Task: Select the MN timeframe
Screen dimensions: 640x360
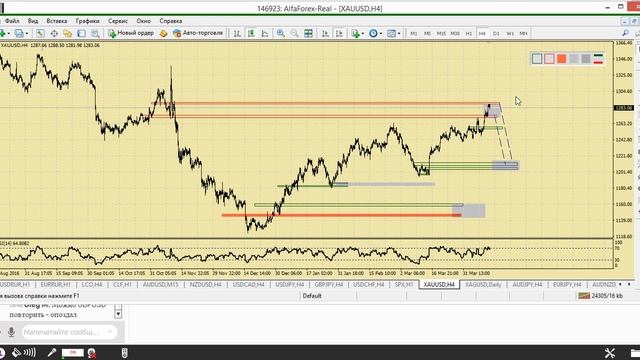Action: point(524,33)
